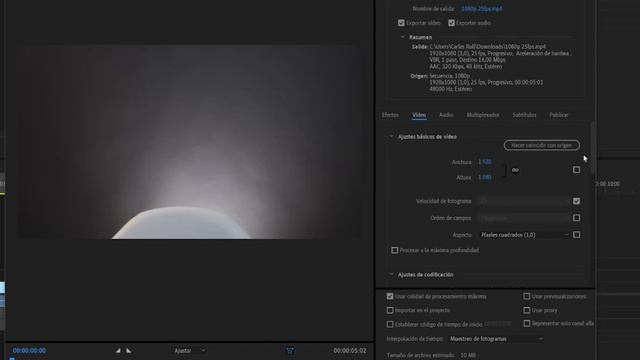The image size is (640, 360).
Task: Open Interpolación de tiempo dropdown
Action: tap(496, 339)
